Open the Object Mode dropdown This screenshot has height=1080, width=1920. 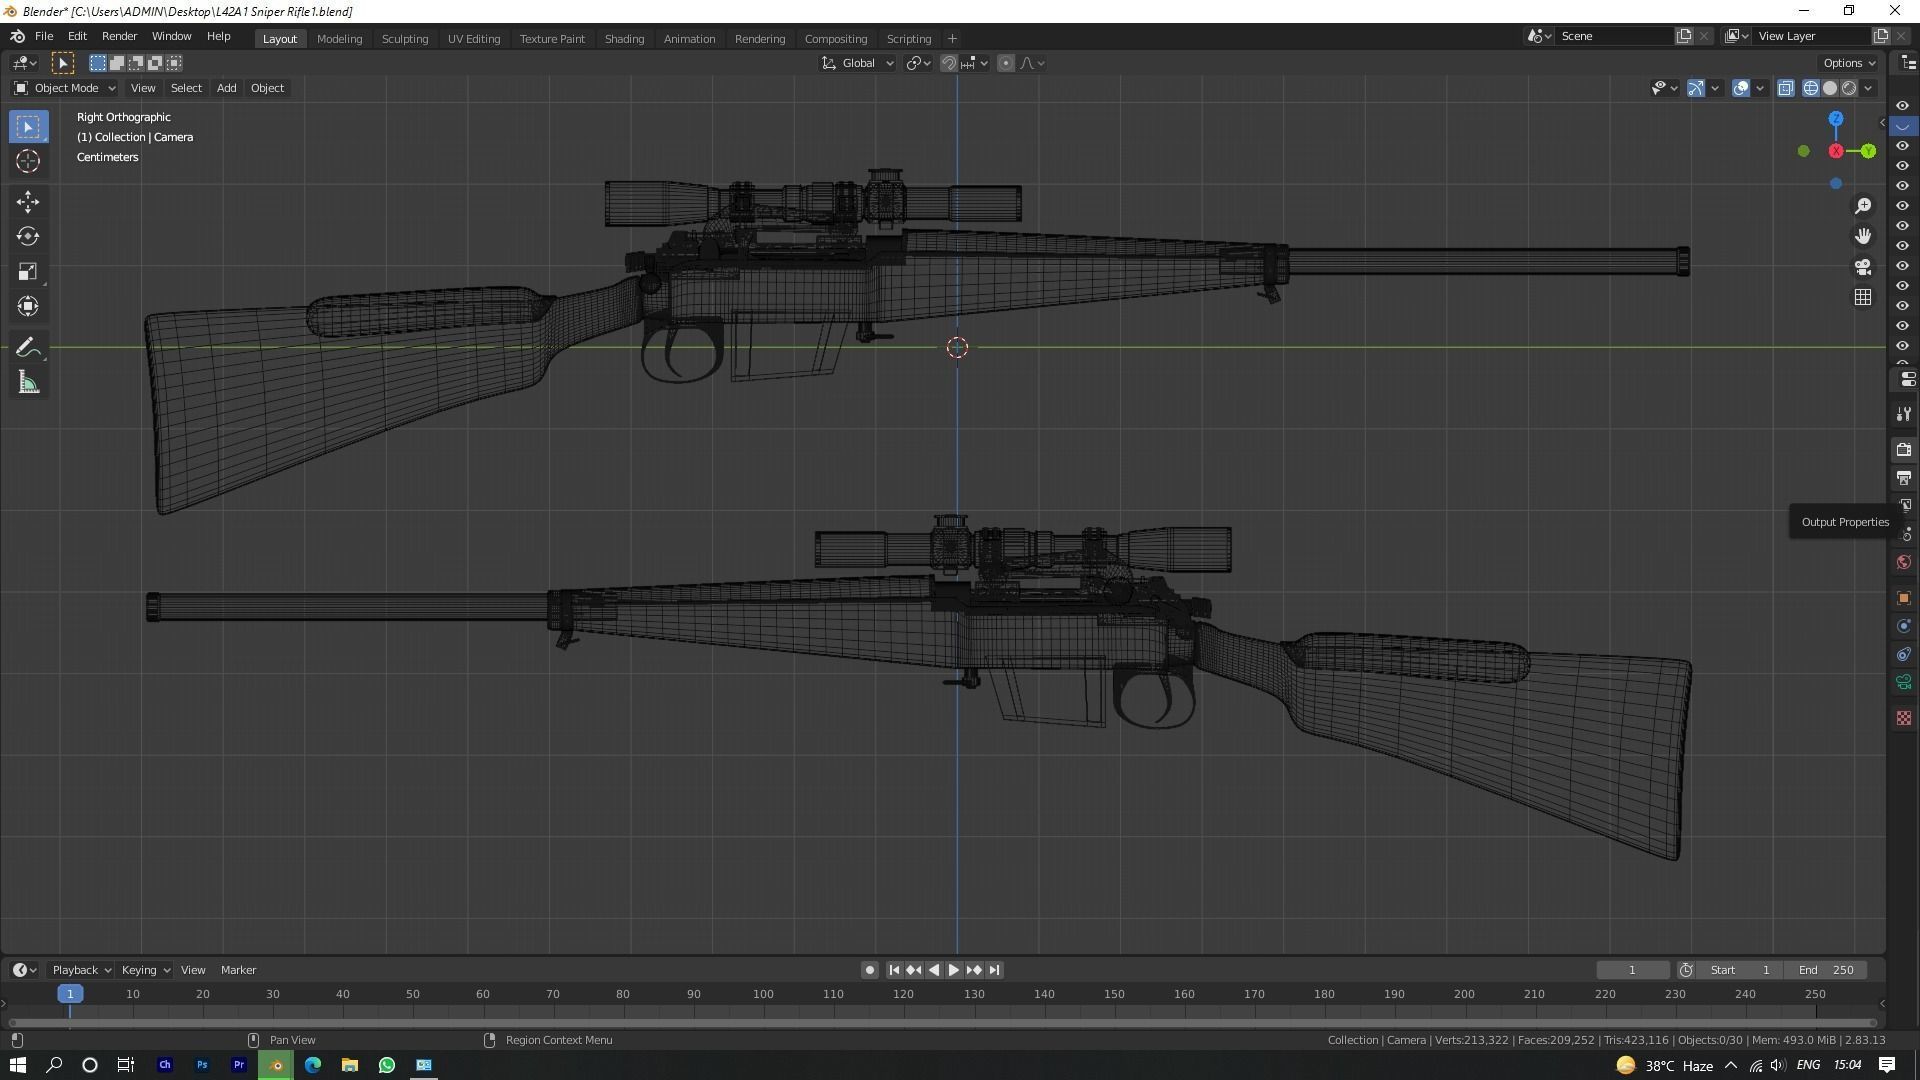(x=65, y=88)
